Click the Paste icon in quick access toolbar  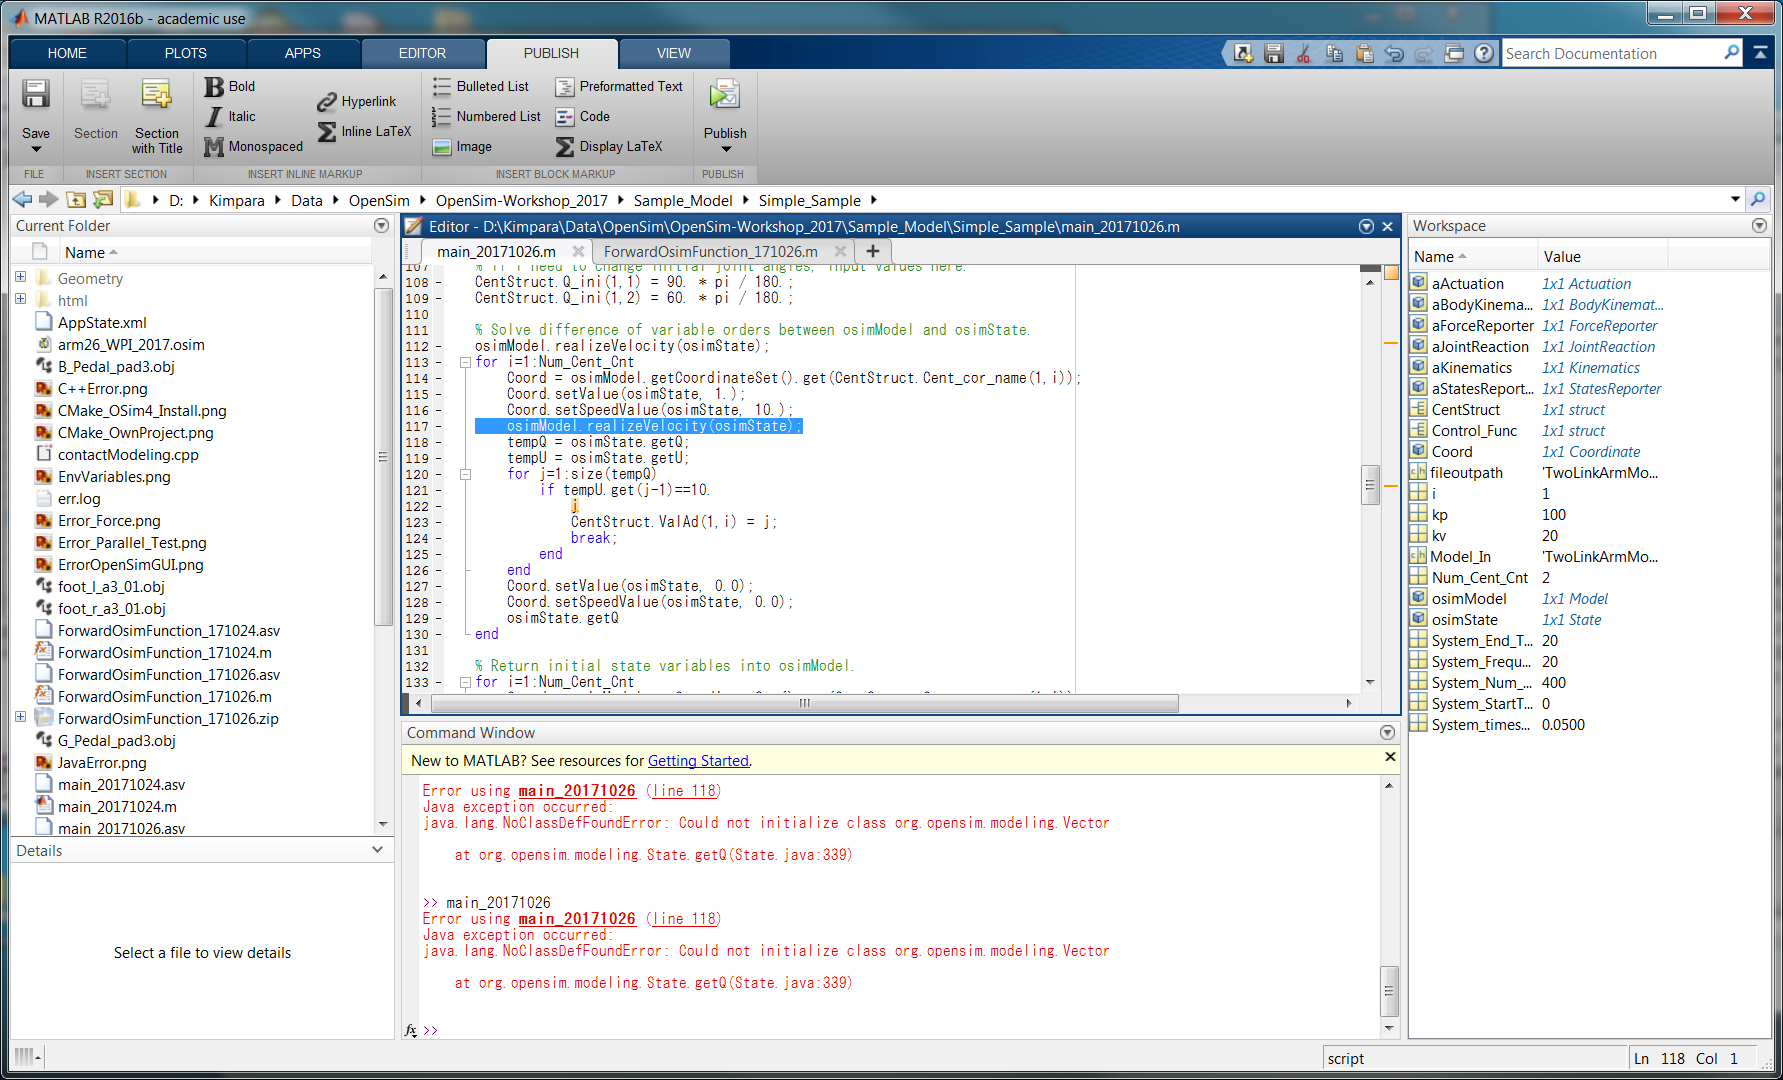coord(1364,54)
